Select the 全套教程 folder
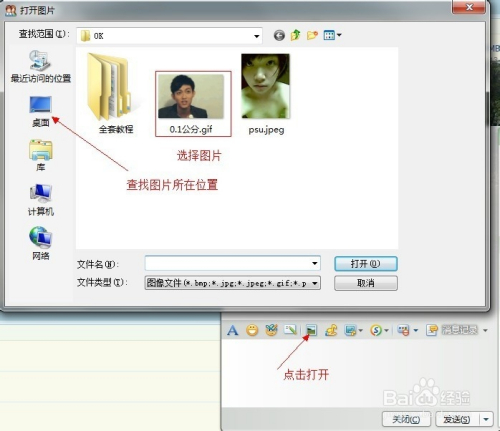The image size is (500, 431). (115, 93)
